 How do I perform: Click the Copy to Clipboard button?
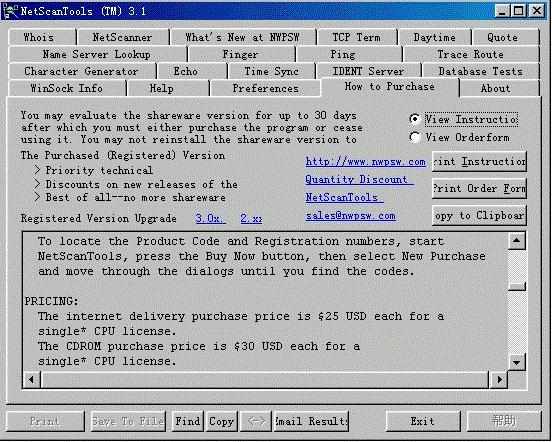479,215
